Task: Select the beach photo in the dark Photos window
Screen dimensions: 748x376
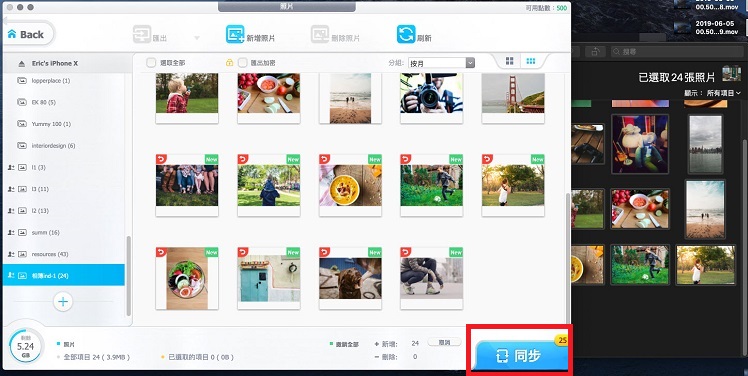Action: pyautogui.click(x=705, y=209)
